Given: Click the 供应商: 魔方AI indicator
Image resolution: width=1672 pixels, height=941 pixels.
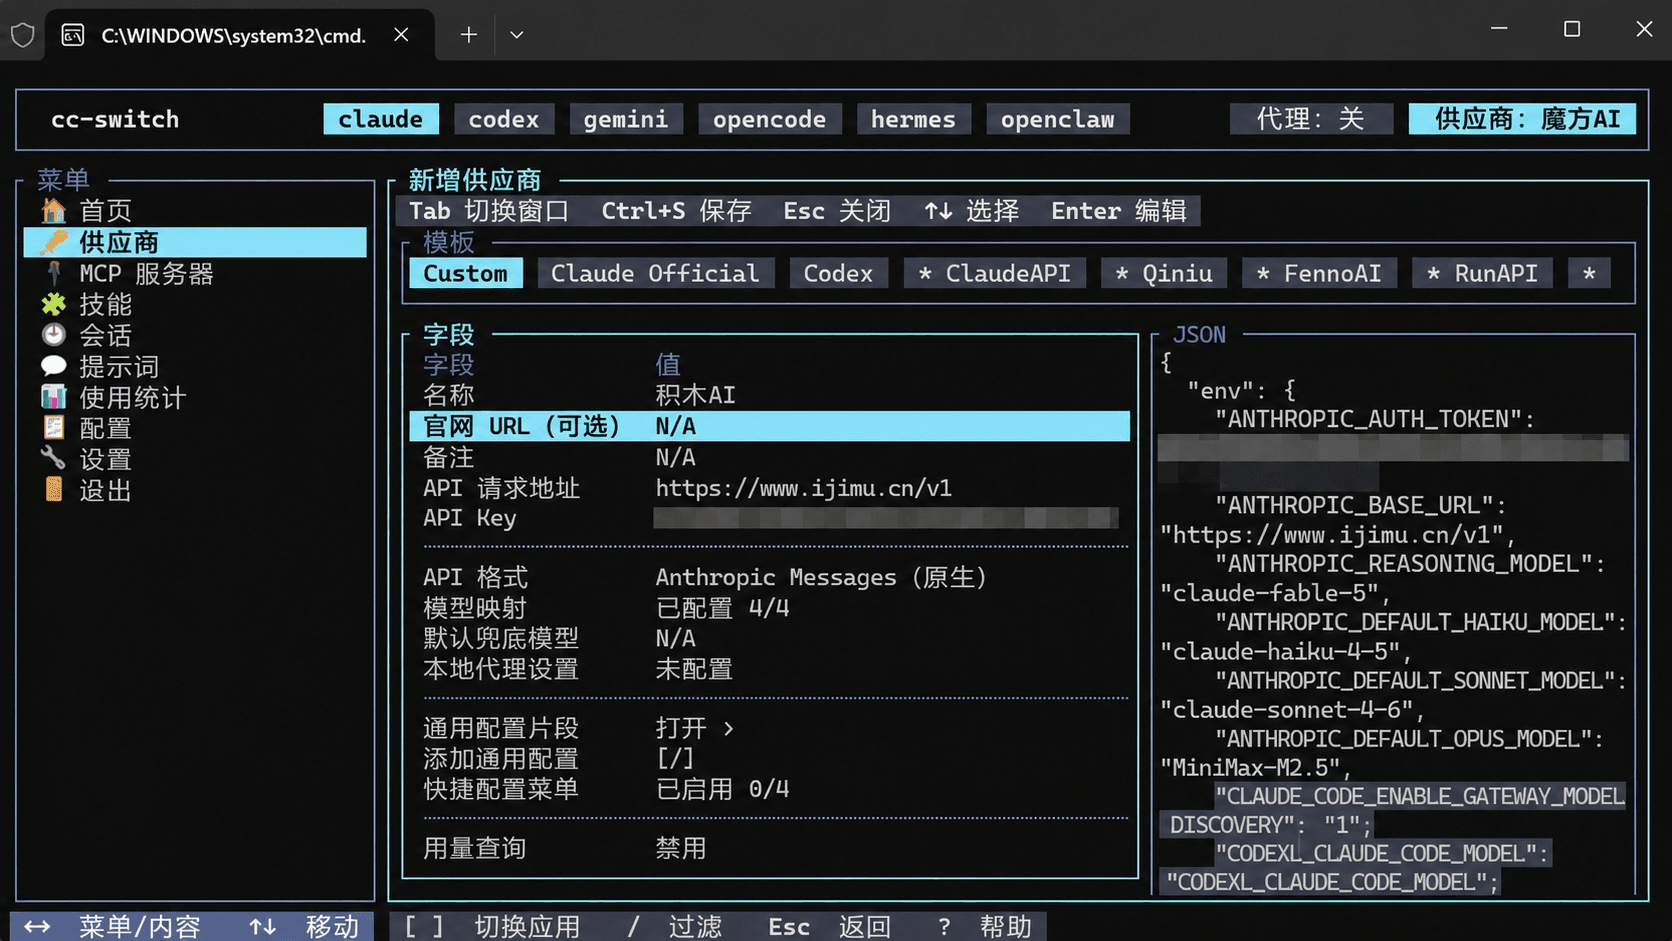Looking at the screenshot, I should (1523, 119).
